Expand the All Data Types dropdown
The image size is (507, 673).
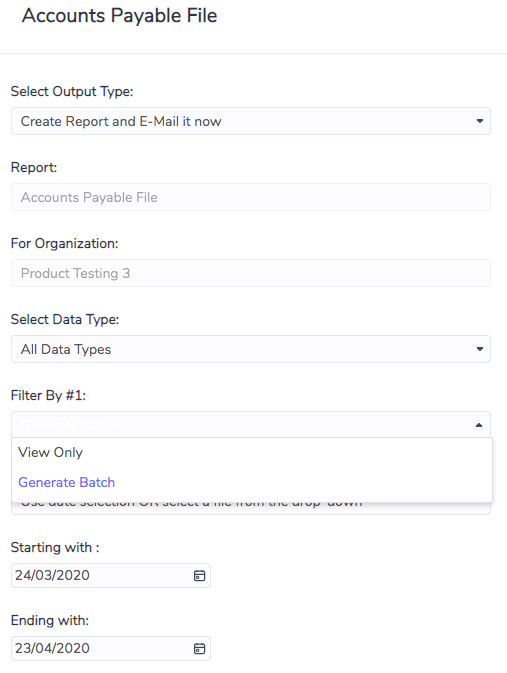251,349
